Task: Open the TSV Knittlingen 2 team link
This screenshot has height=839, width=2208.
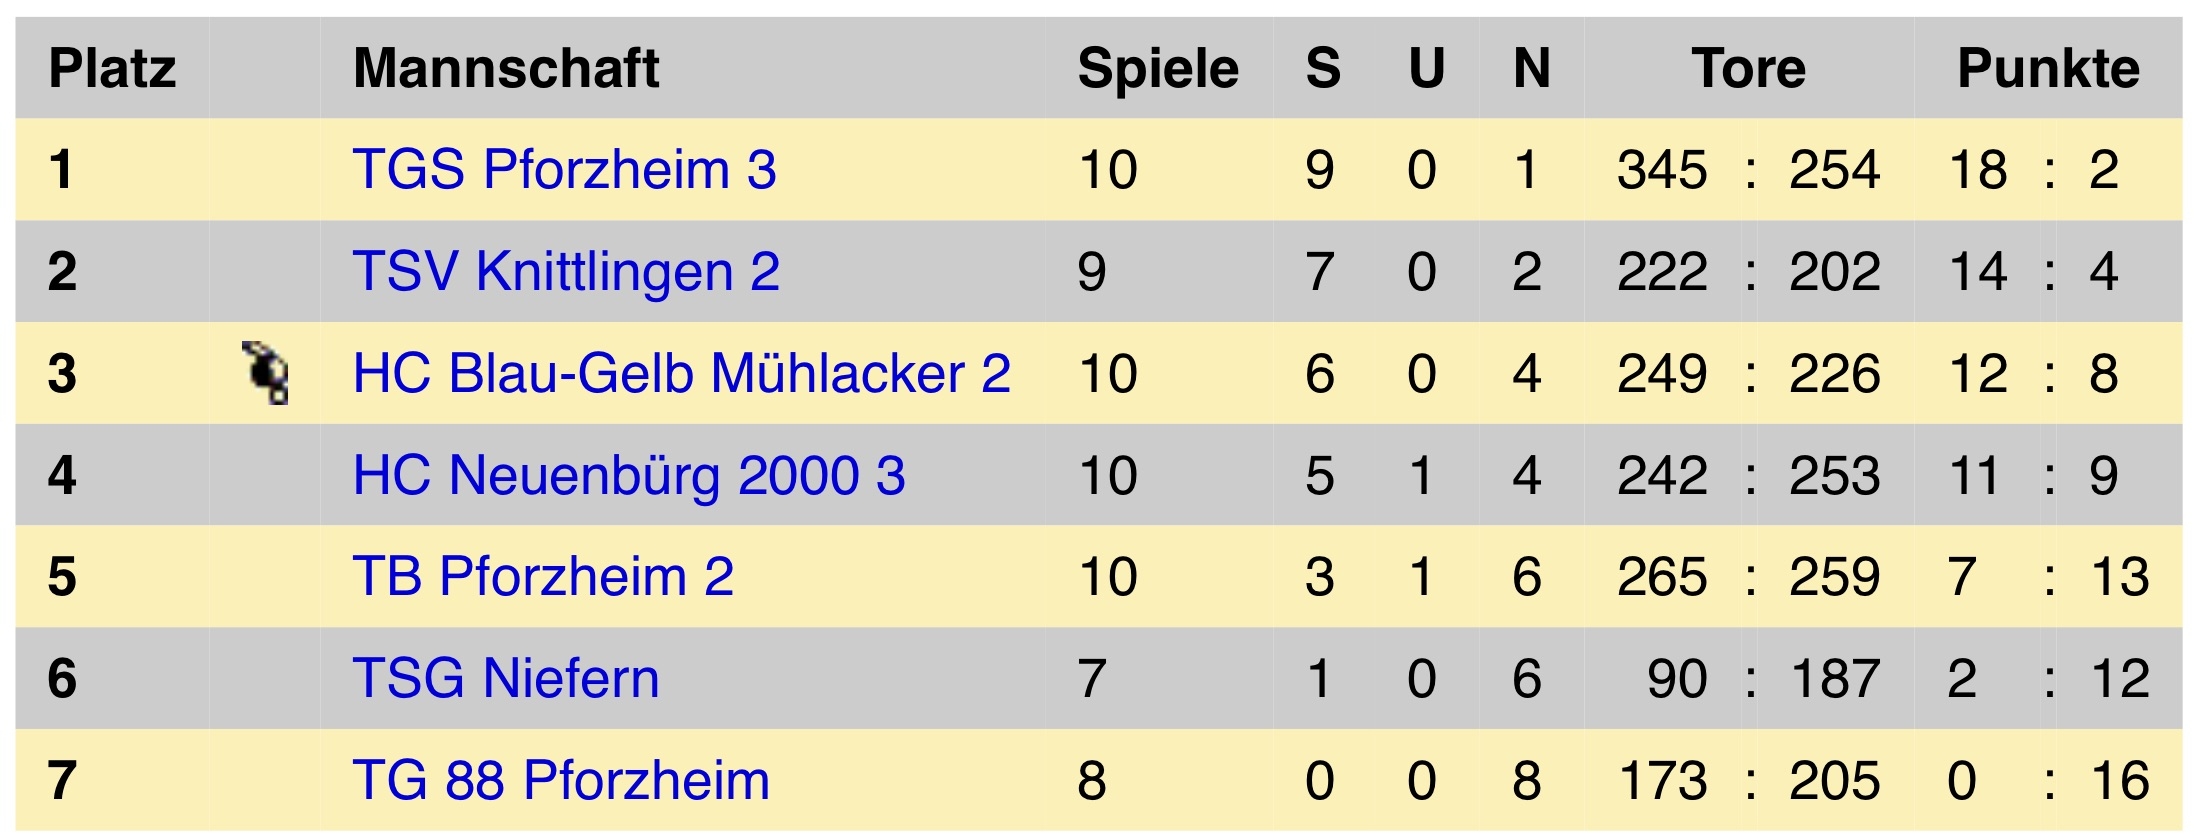Action: (566, 271)
